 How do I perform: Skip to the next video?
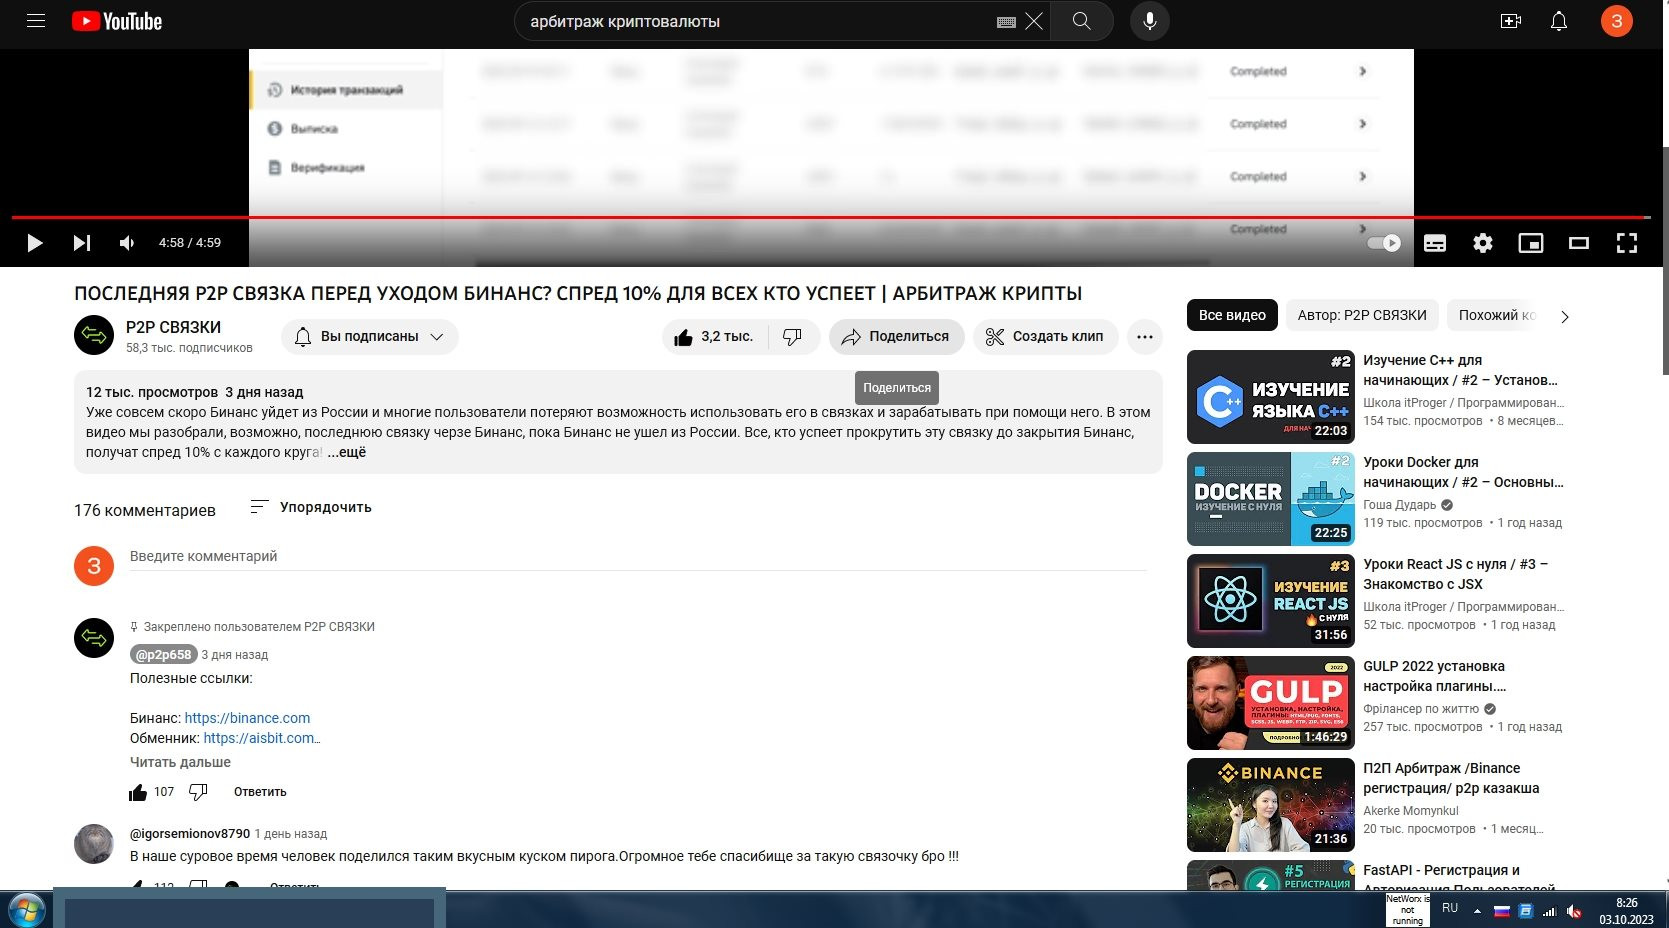click(82, 243)
